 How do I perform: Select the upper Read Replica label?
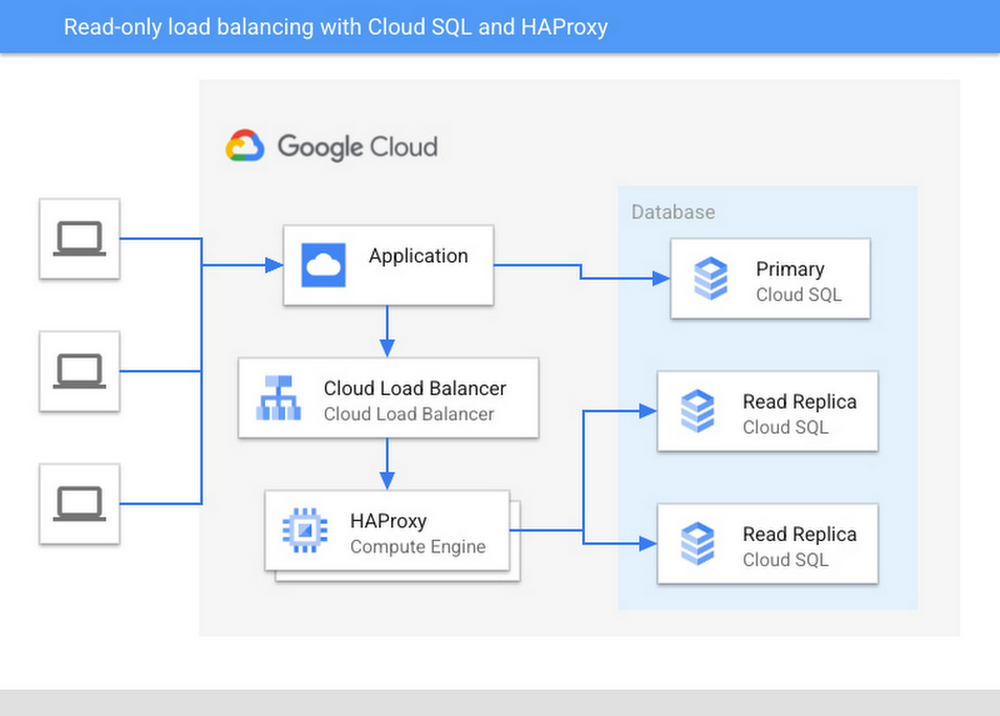coord(799,401)
